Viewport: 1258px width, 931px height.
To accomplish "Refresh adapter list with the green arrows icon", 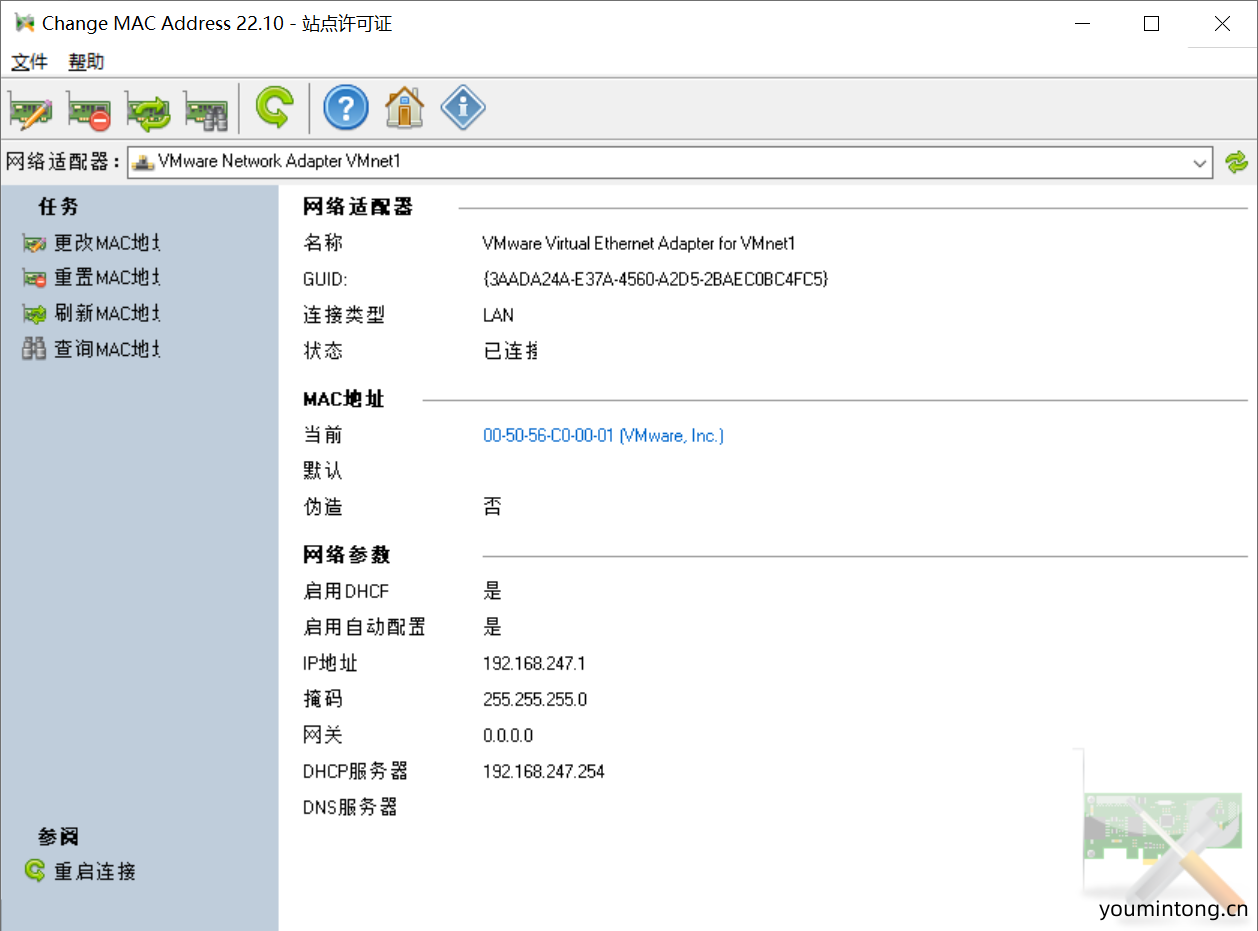I will tap(1237, 162).
